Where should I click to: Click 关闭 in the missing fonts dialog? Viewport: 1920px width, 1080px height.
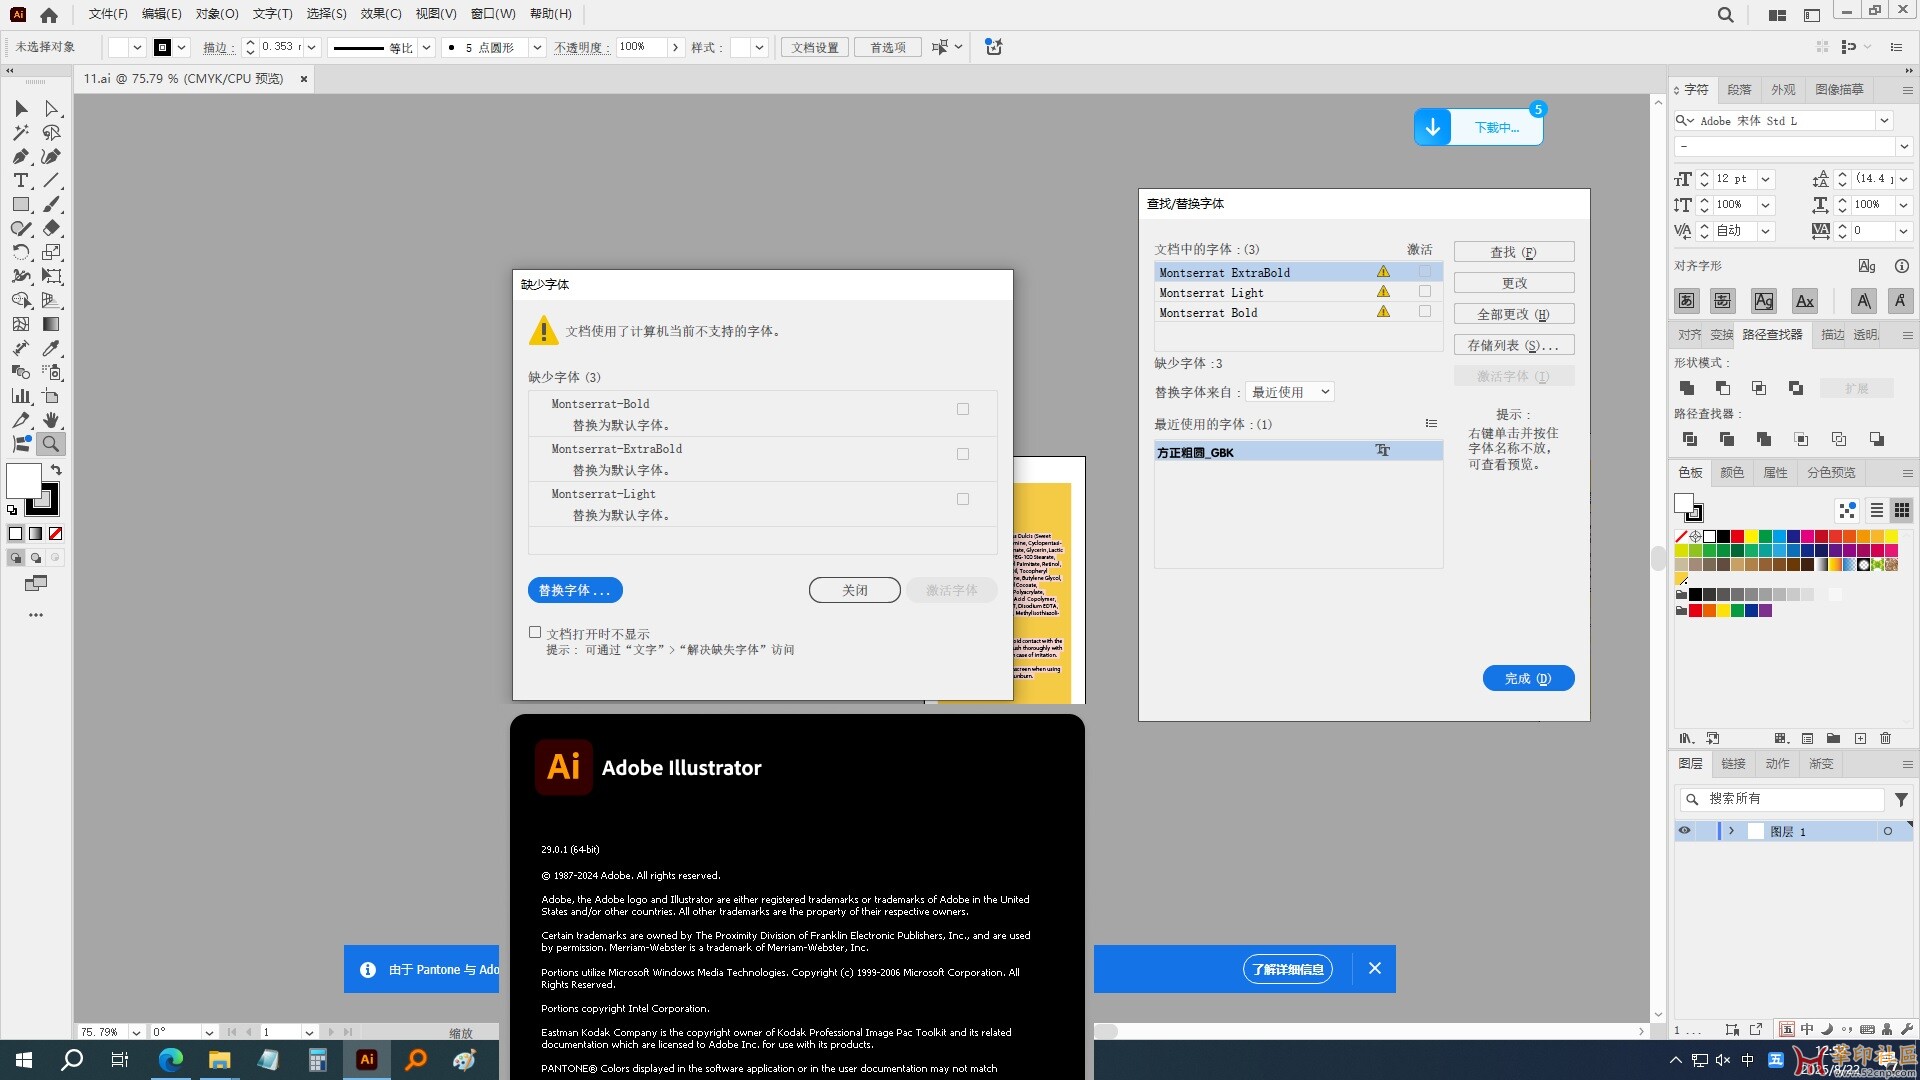pos(855,590)
